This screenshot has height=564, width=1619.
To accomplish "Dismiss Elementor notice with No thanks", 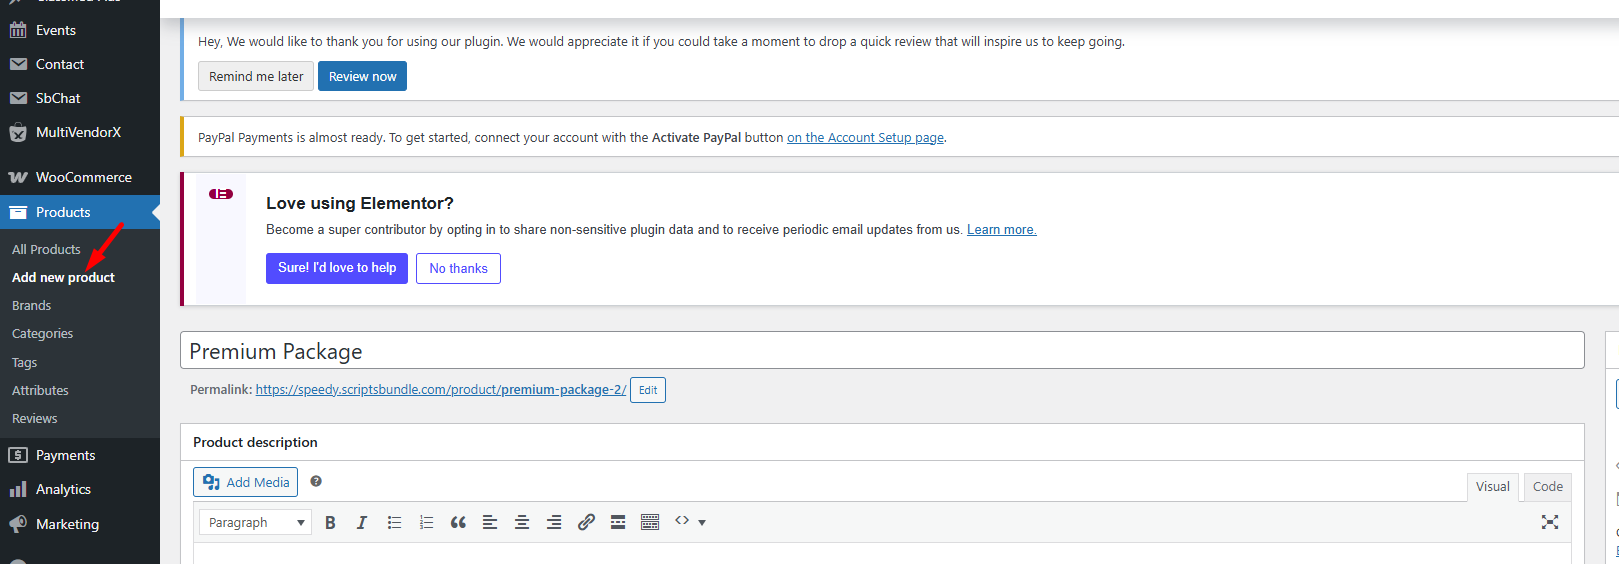I will (x=458, y=268).
